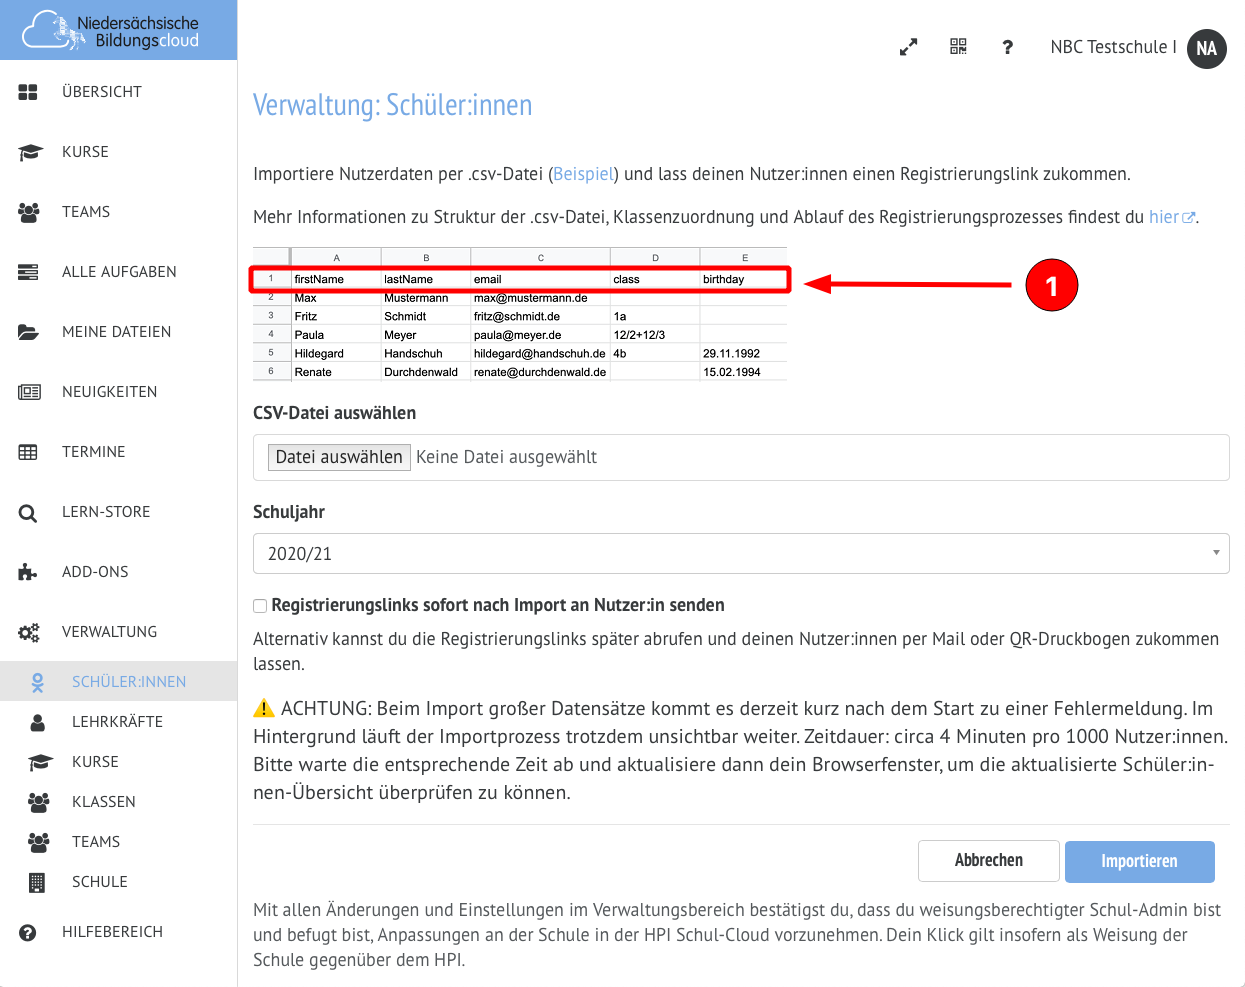Image resolution: width=1245 pixels, height=987 pixels.
Task: Open the NA user avatar menu
Action: click(x=1206, y=48)
